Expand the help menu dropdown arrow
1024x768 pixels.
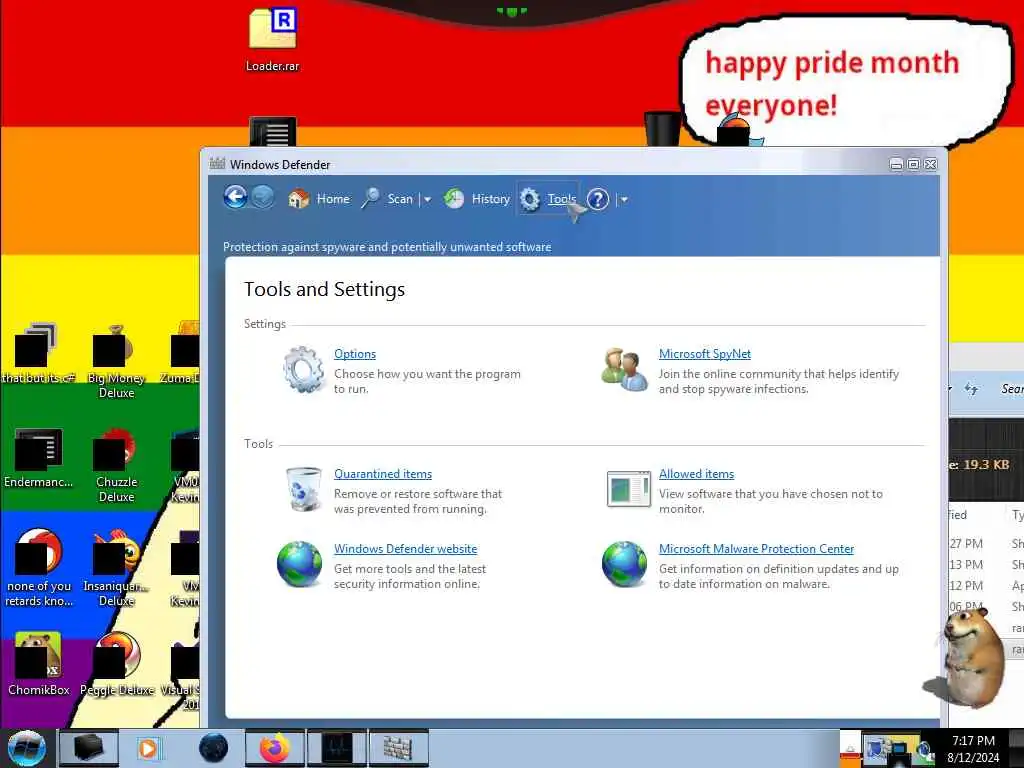tap(624, 199)
